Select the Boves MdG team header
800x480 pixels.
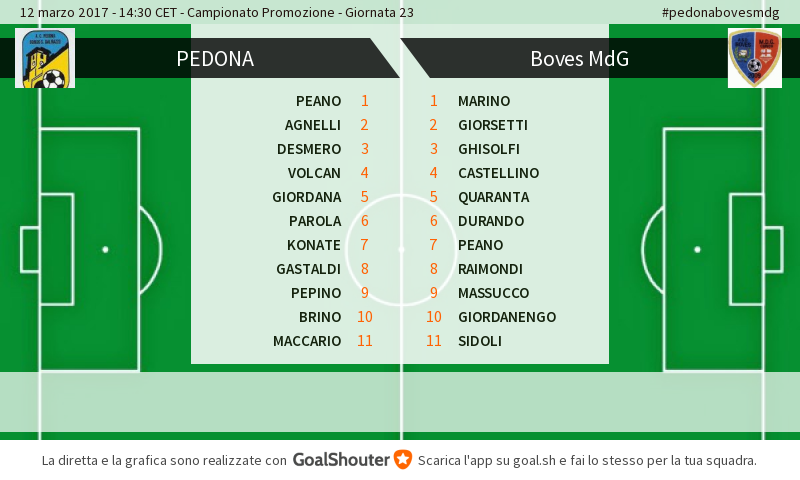click(580, 59)
